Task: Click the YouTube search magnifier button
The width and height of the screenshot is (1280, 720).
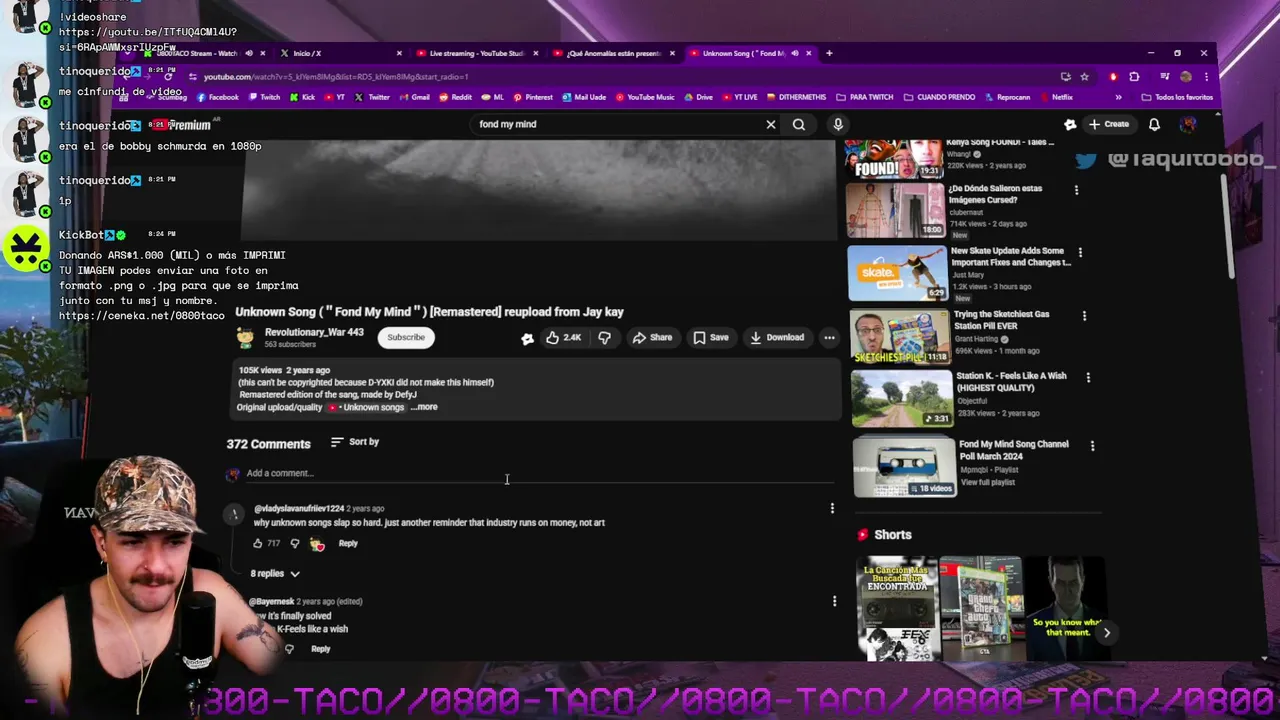Action: click(799, 124)
